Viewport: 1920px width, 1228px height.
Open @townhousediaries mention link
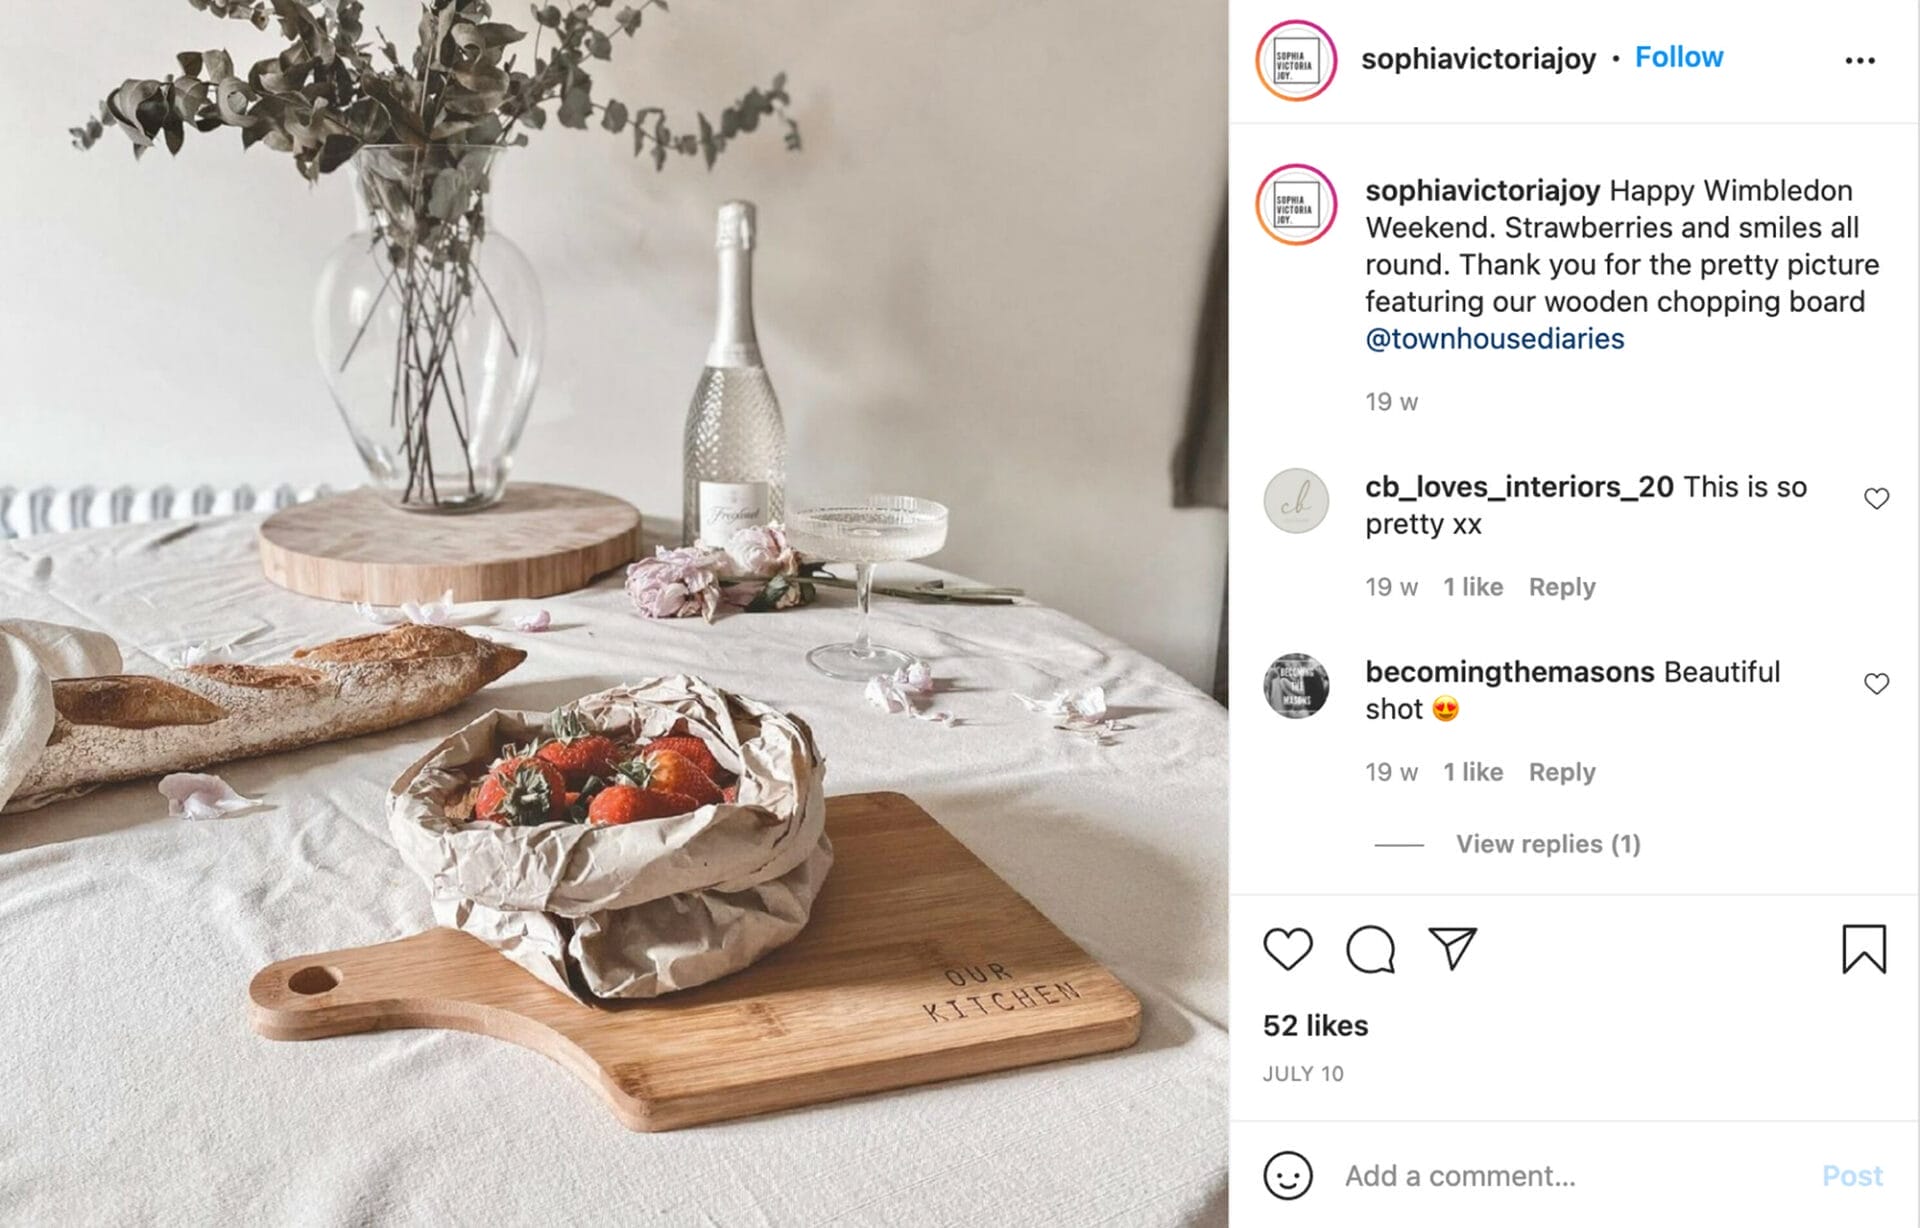click(x=1494, y=339)
